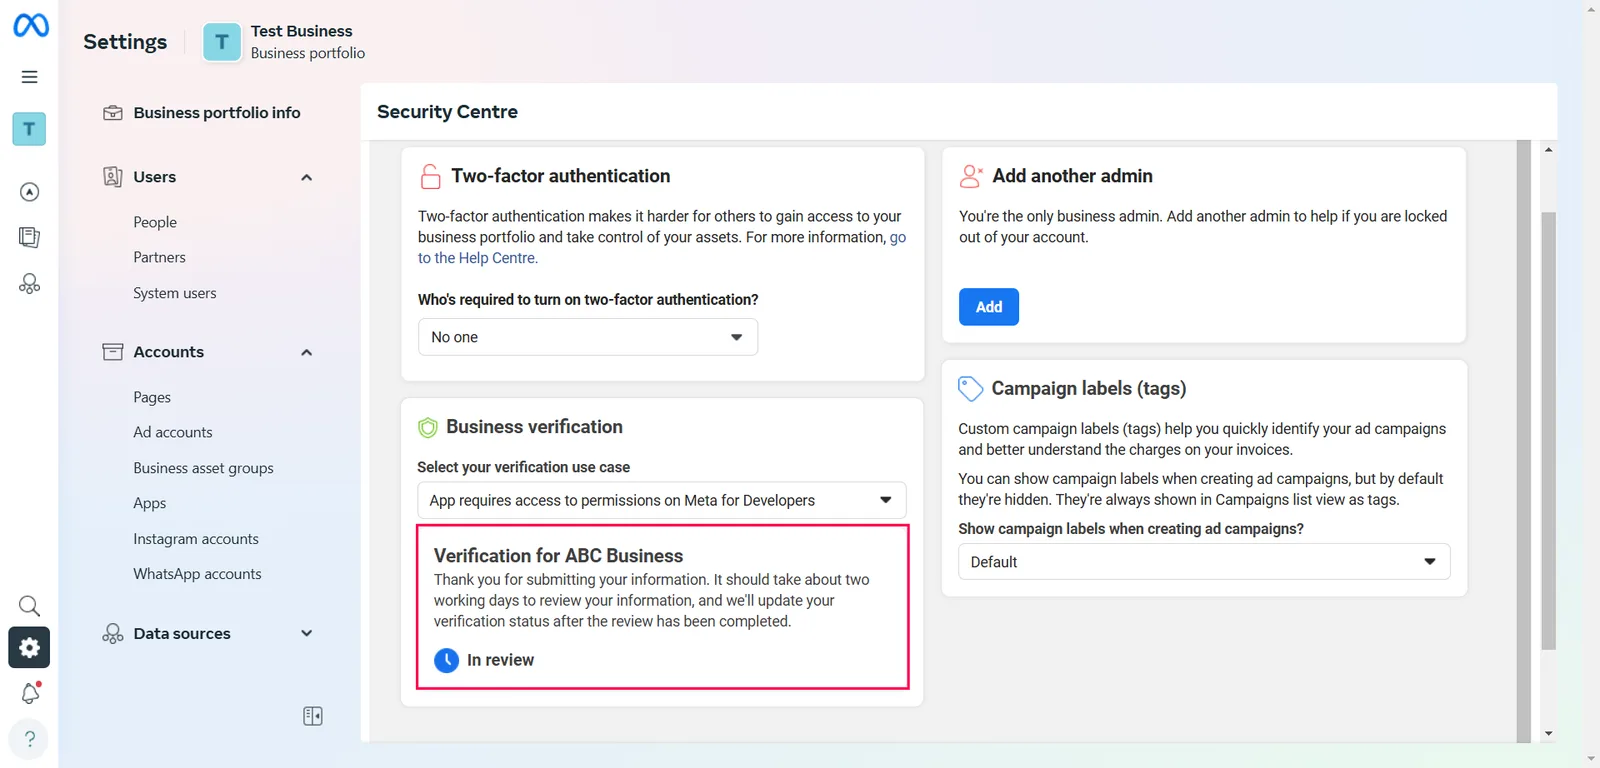Open Partners in sidebar

[160, 257]
